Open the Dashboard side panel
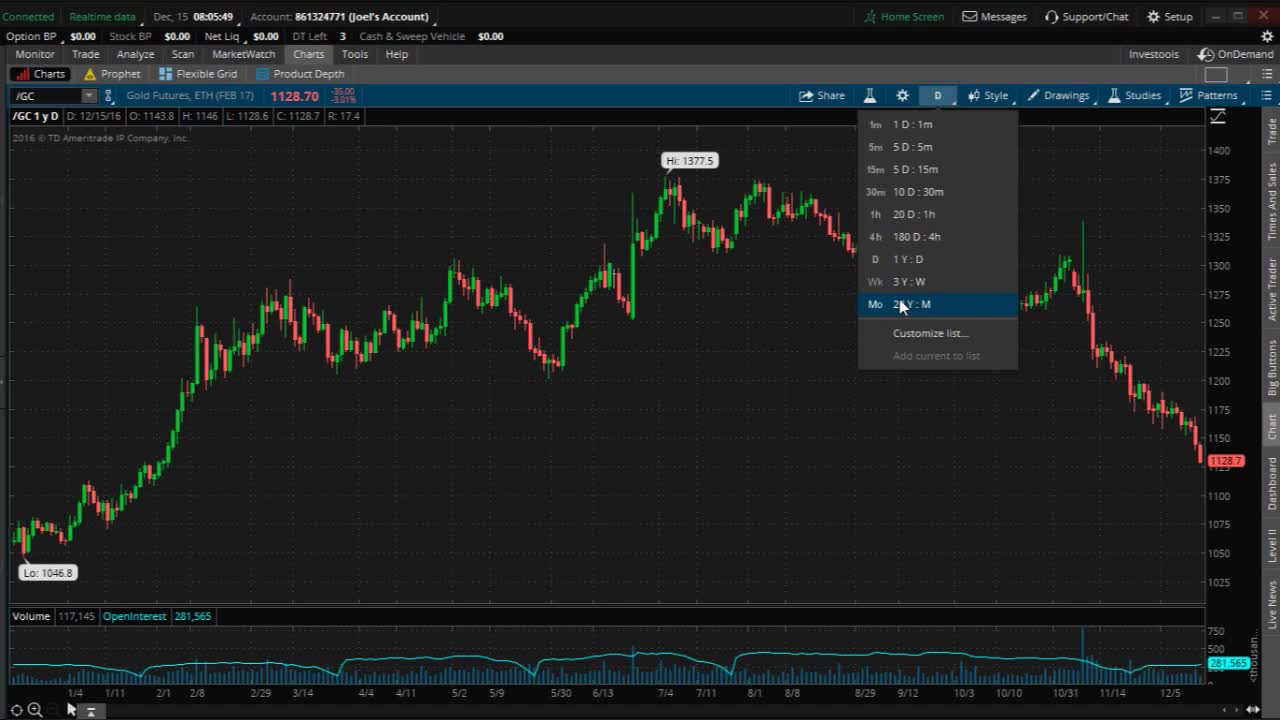This screenshot has height=720, width=1280. point(1272,483)
